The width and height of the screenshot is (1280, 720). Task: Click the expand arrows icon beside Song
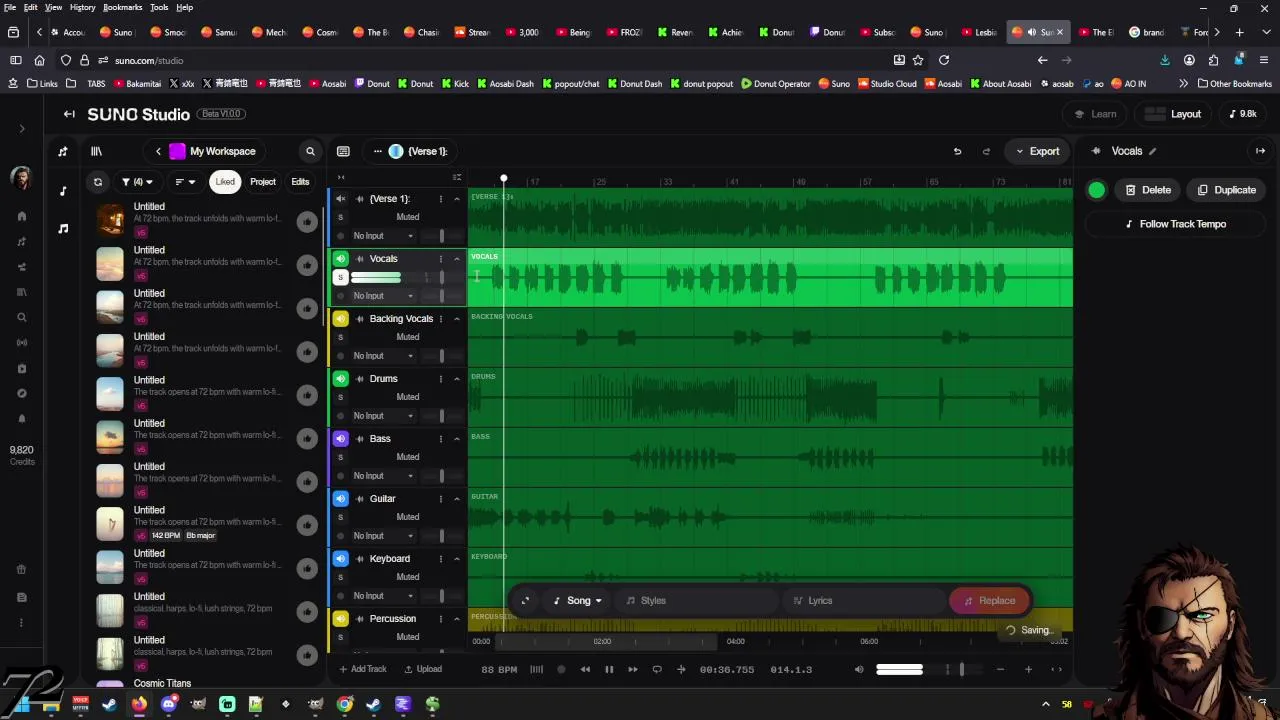coord(525,601)
